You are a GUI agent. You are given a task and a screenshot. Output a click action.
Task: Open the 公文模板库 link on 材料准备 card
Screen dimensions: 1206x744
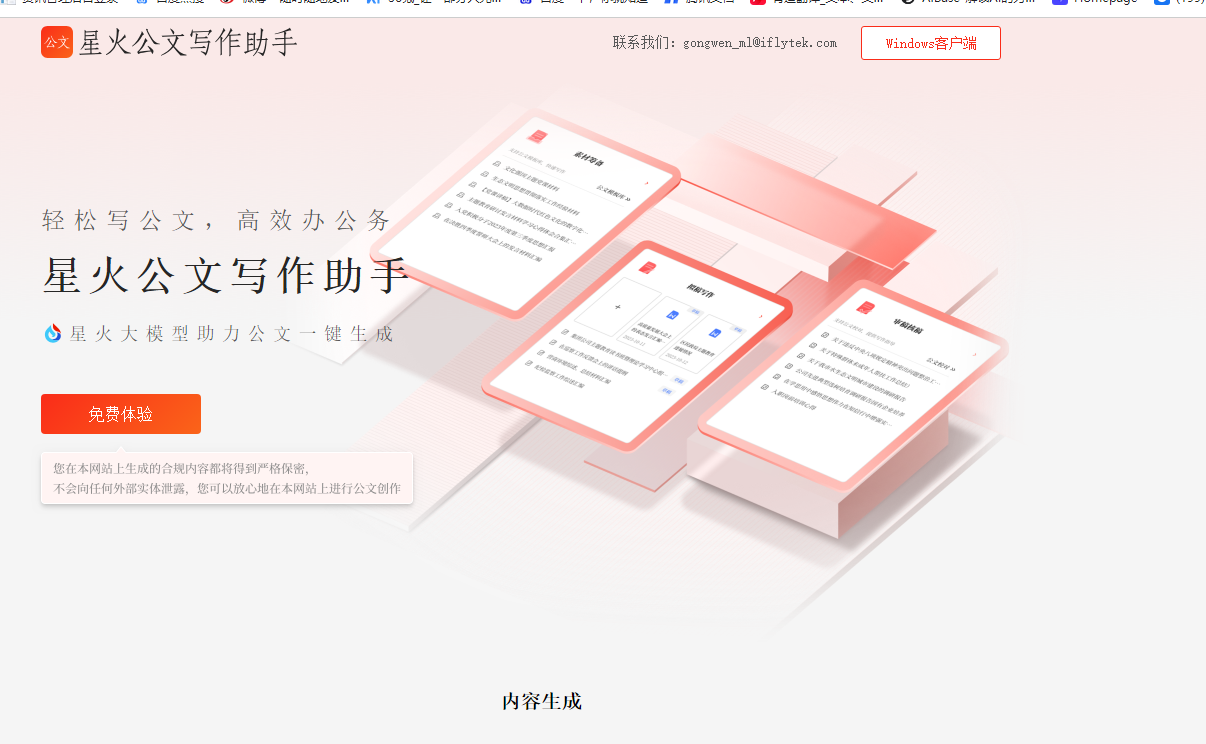pos(614,188)
